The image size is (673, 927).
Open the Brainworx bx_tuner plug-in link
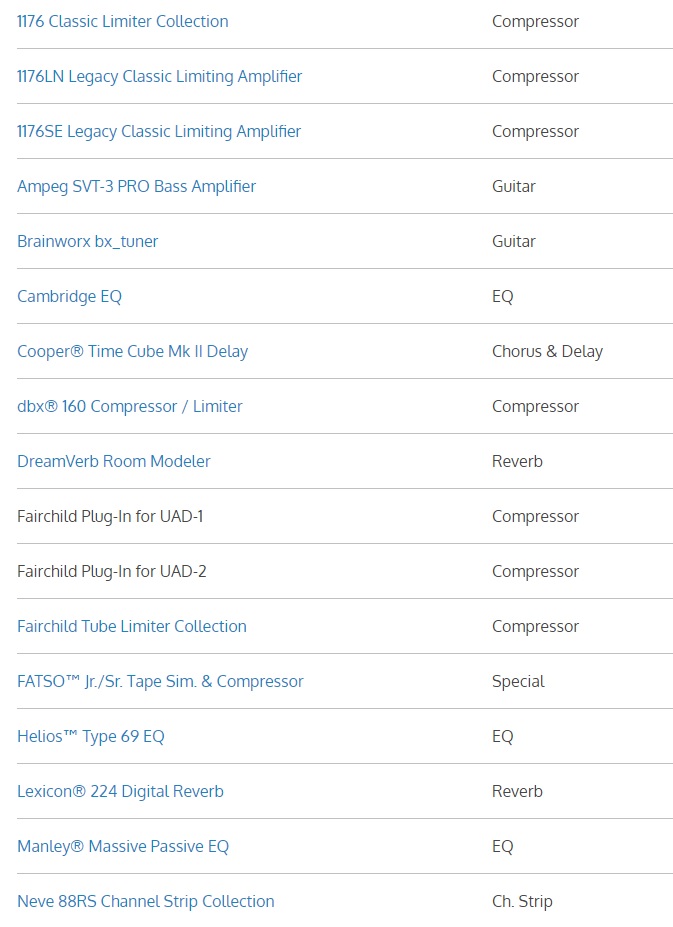[87, 241]
